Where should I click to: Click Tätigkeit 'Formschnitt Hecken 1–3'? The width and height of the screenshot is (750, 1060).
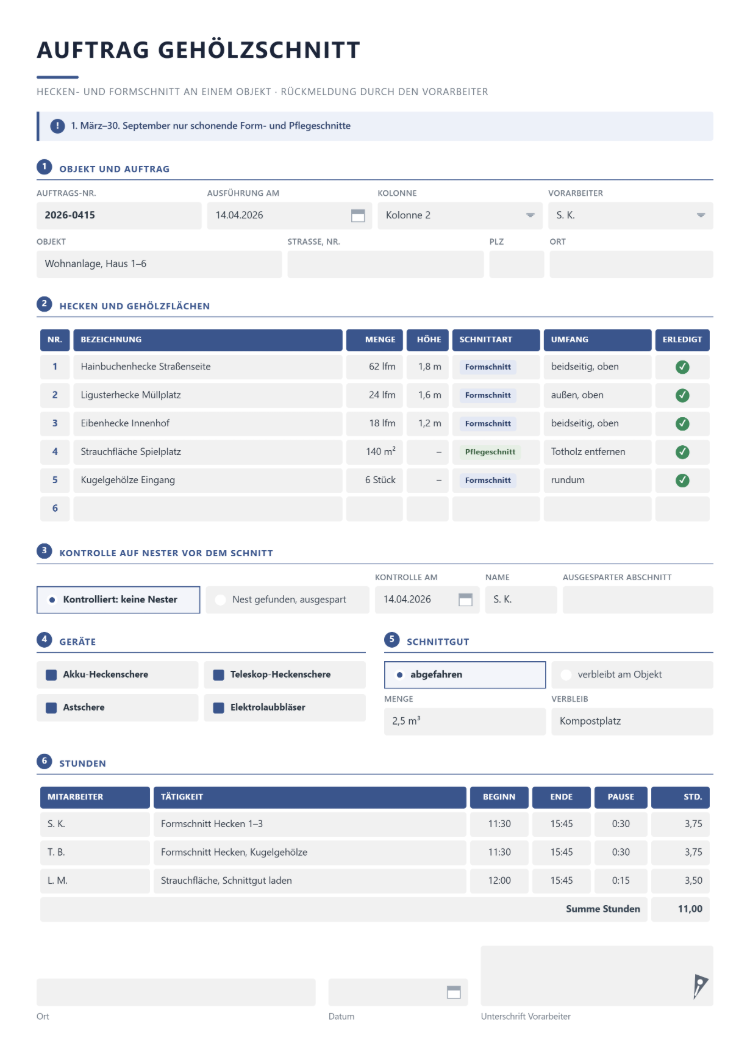point(310,824)
